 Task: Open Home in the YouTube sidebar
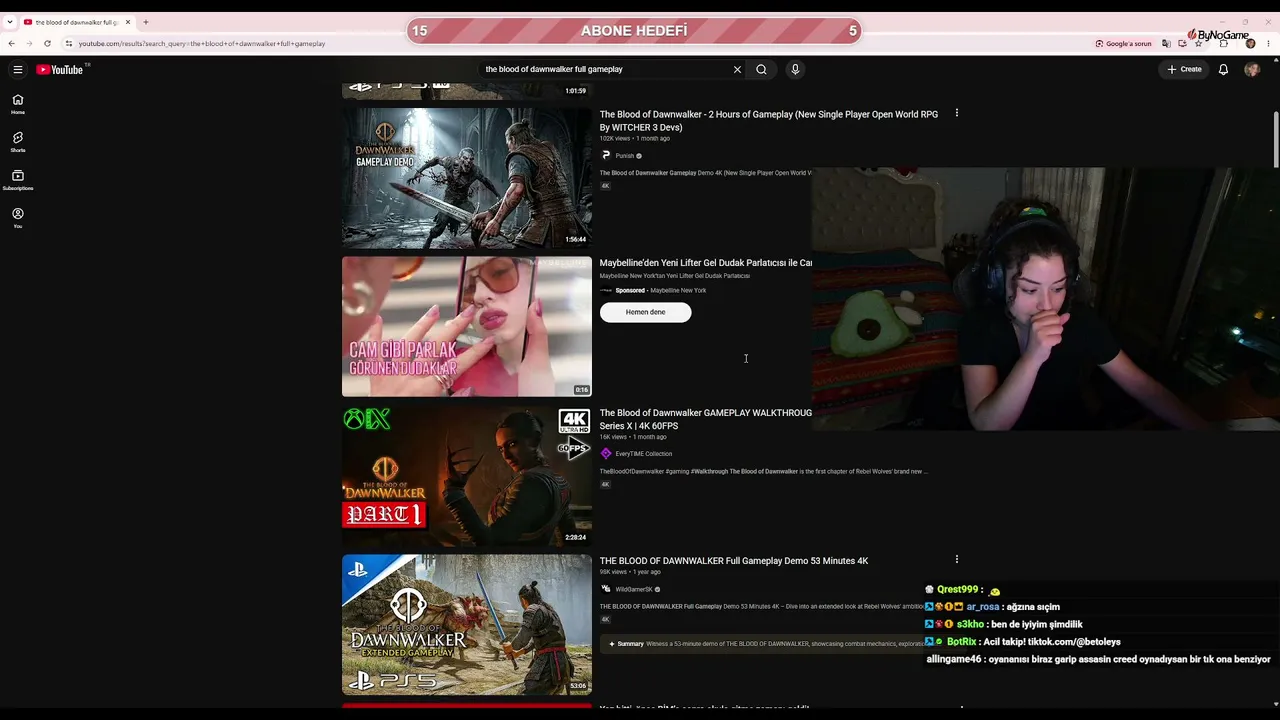[x=18, y=104]
